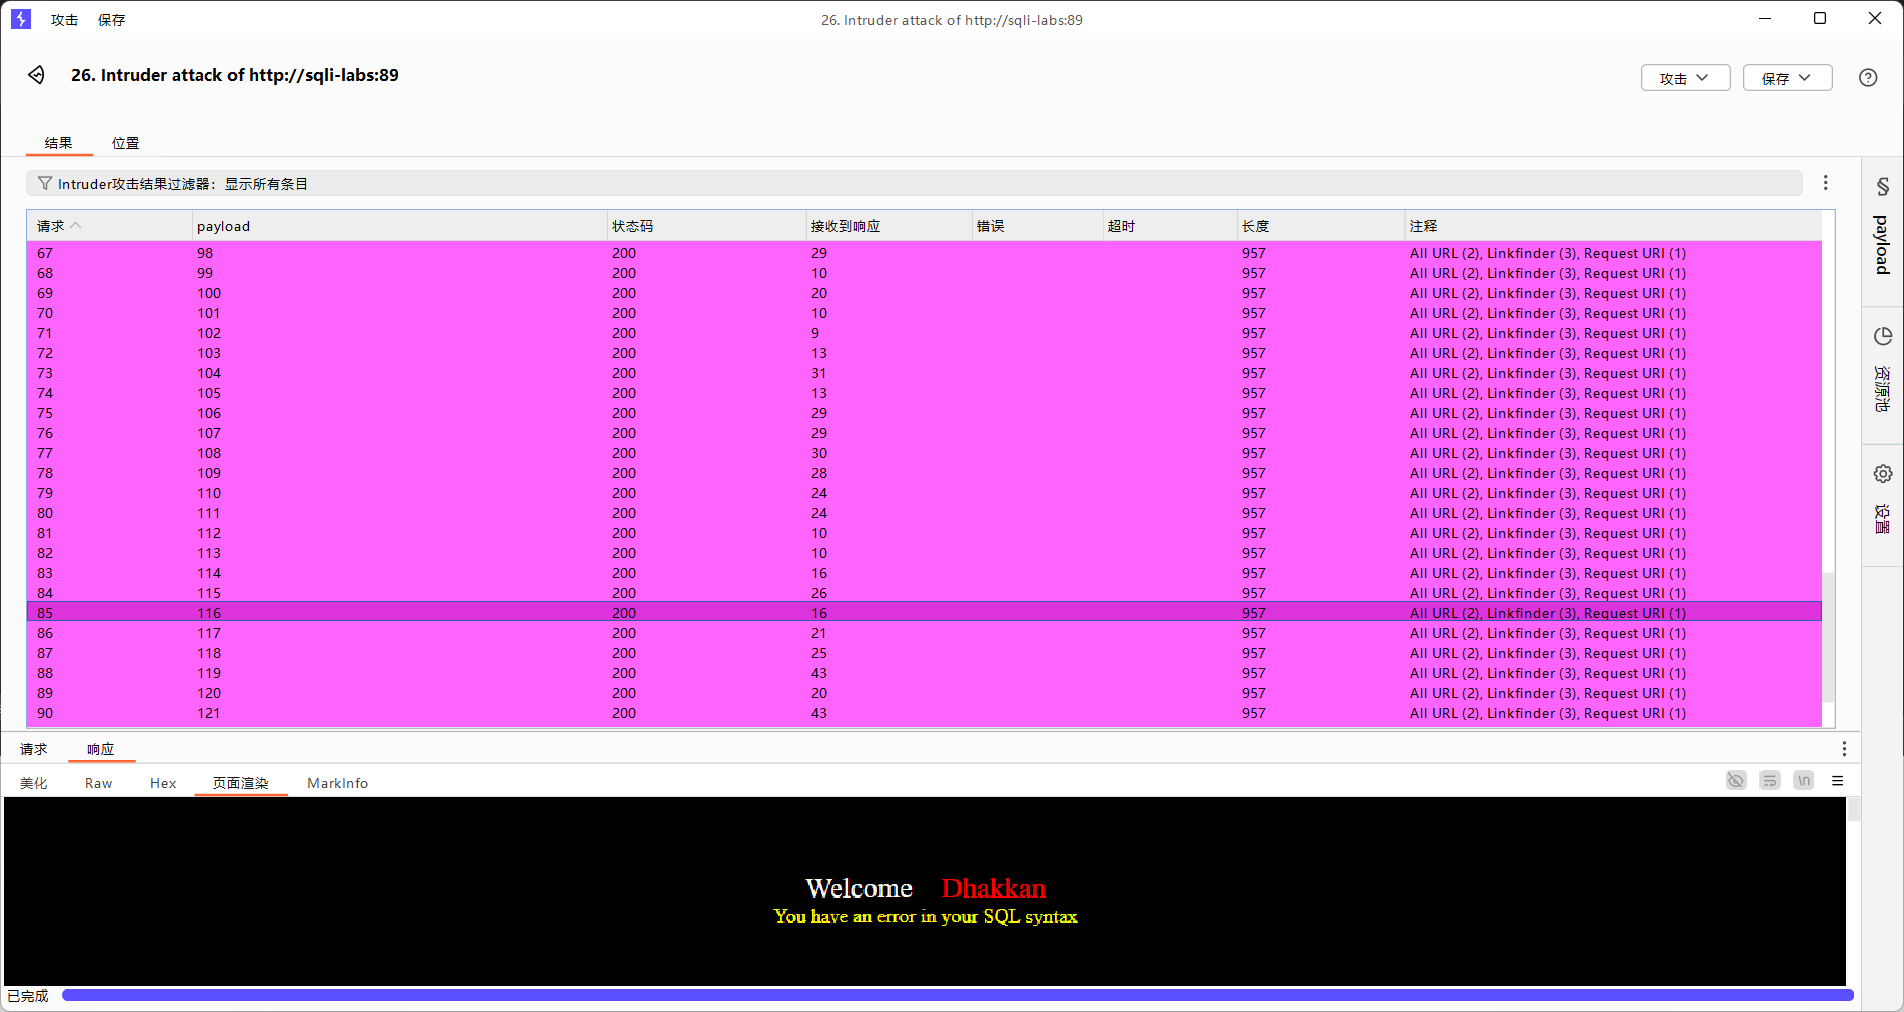Screen dimensions: 1904x1012
Task: Open the help question-mark icon
Action: [1868, 78]
